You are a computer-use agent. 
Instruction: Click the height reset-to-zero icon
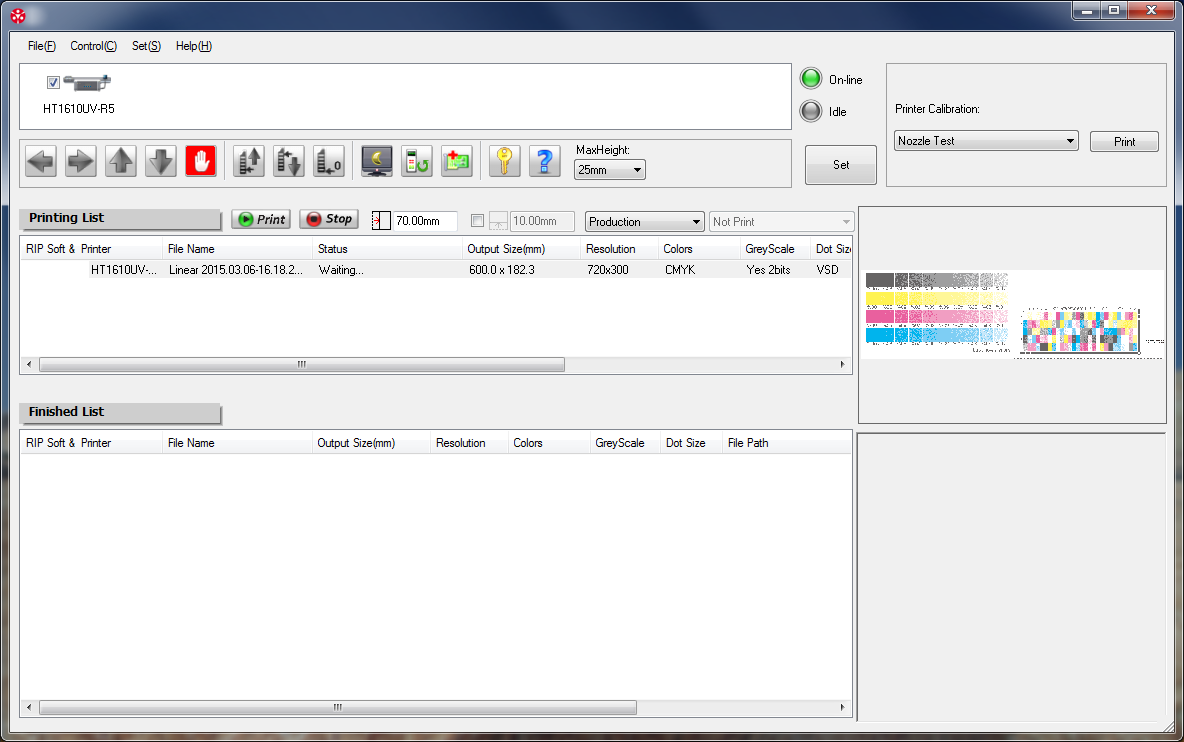click(328, 161)
